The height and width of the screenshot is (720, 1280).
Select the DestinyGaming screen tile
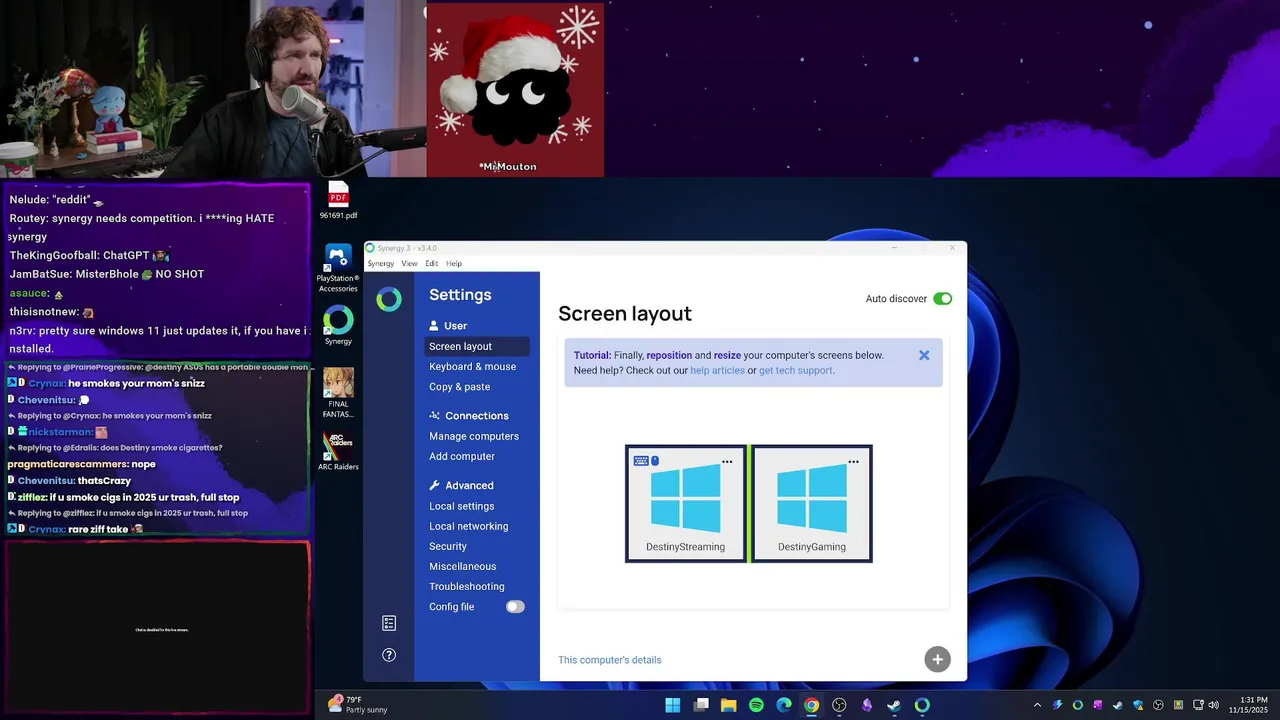click(812, 503)
